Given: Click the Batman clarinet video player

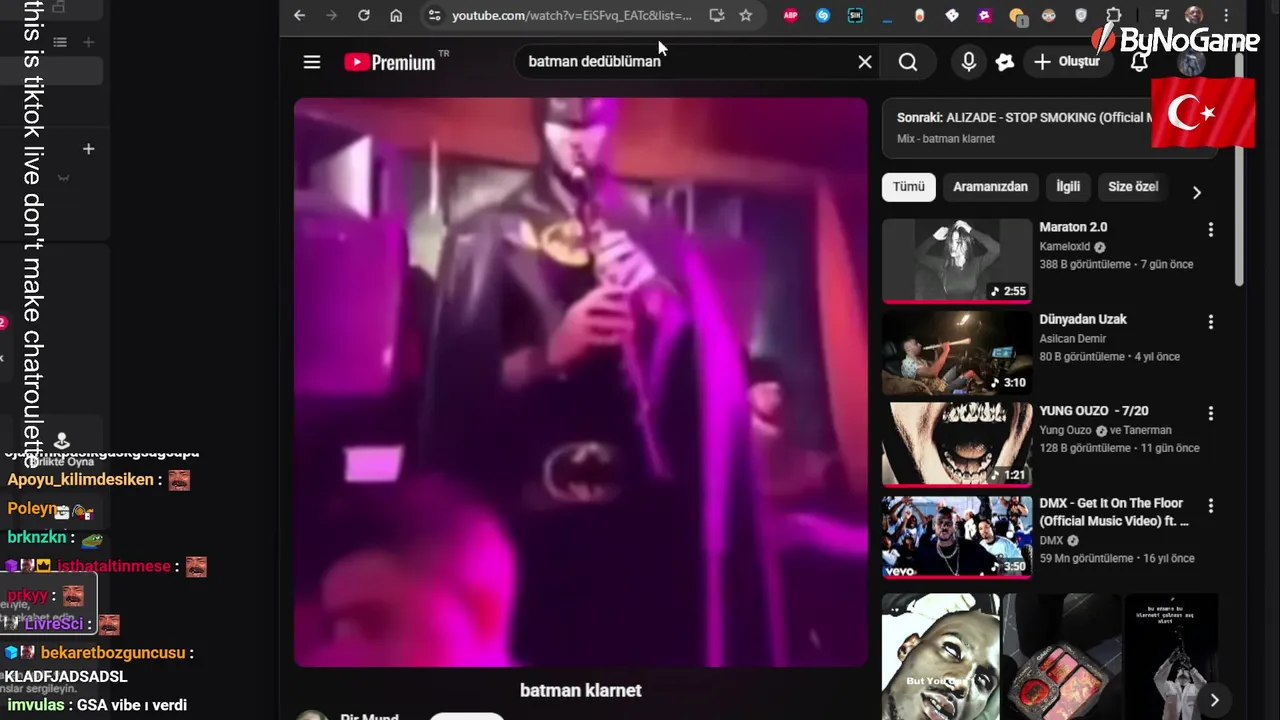Looking at the screenshot, I should [x=581, y=382].
